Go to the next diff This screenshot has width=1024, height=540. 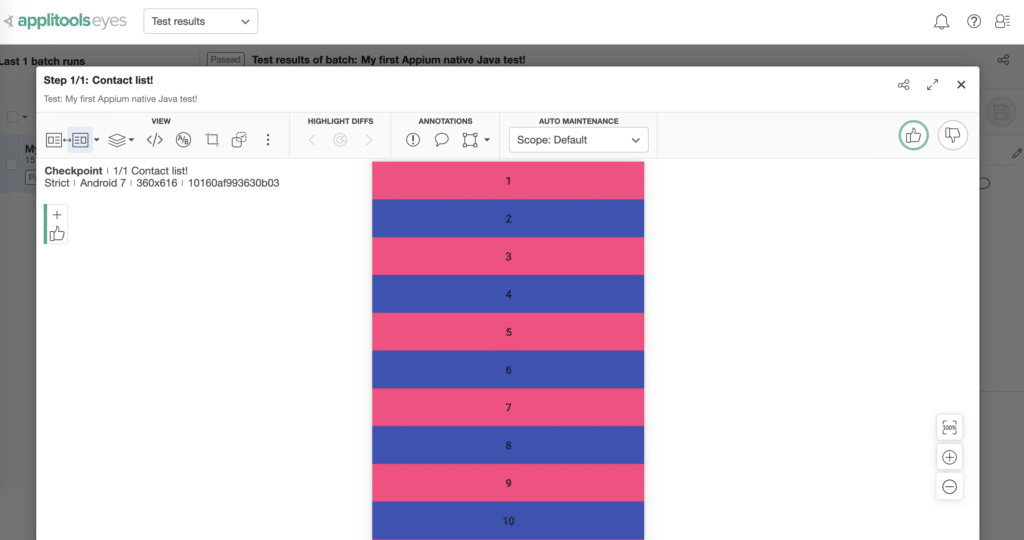[369, 140]
